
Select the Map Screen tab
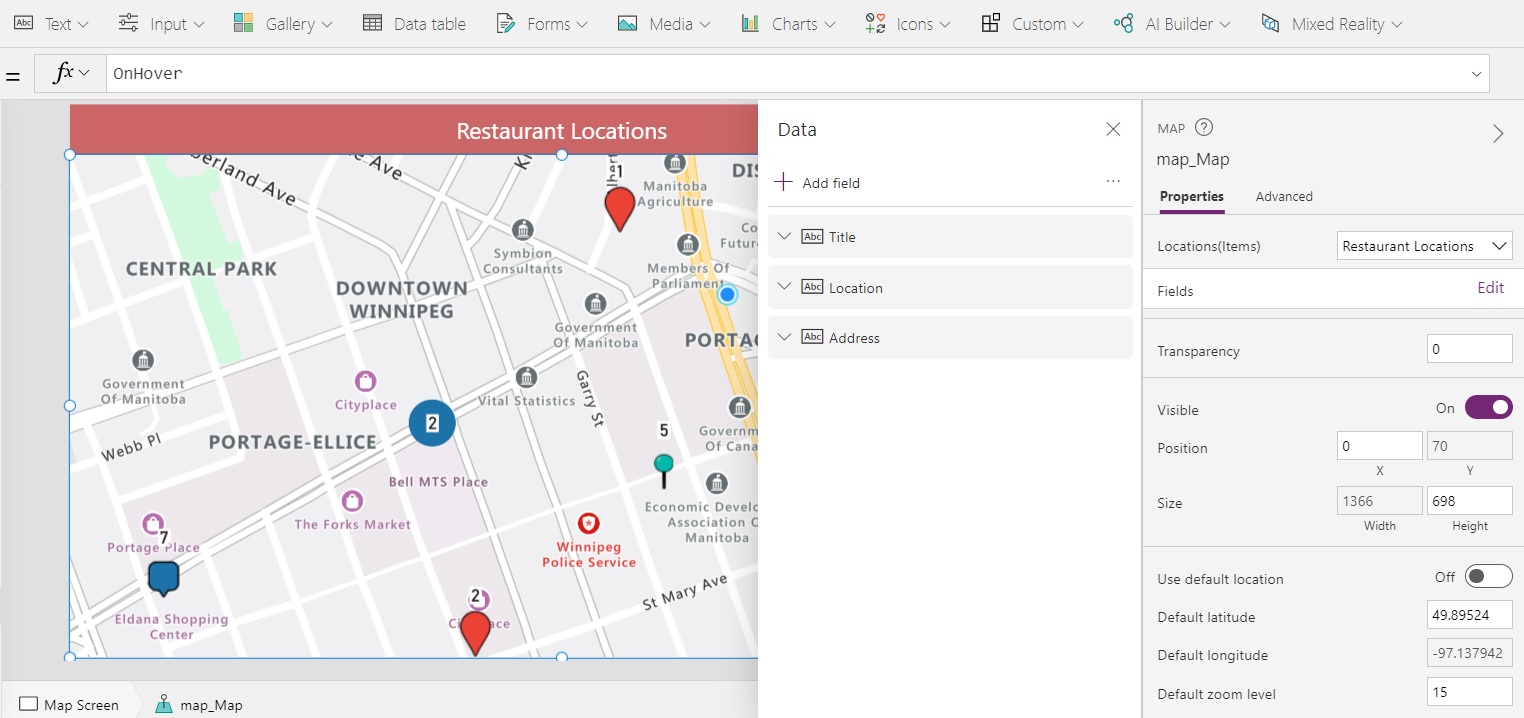(70, 704)
